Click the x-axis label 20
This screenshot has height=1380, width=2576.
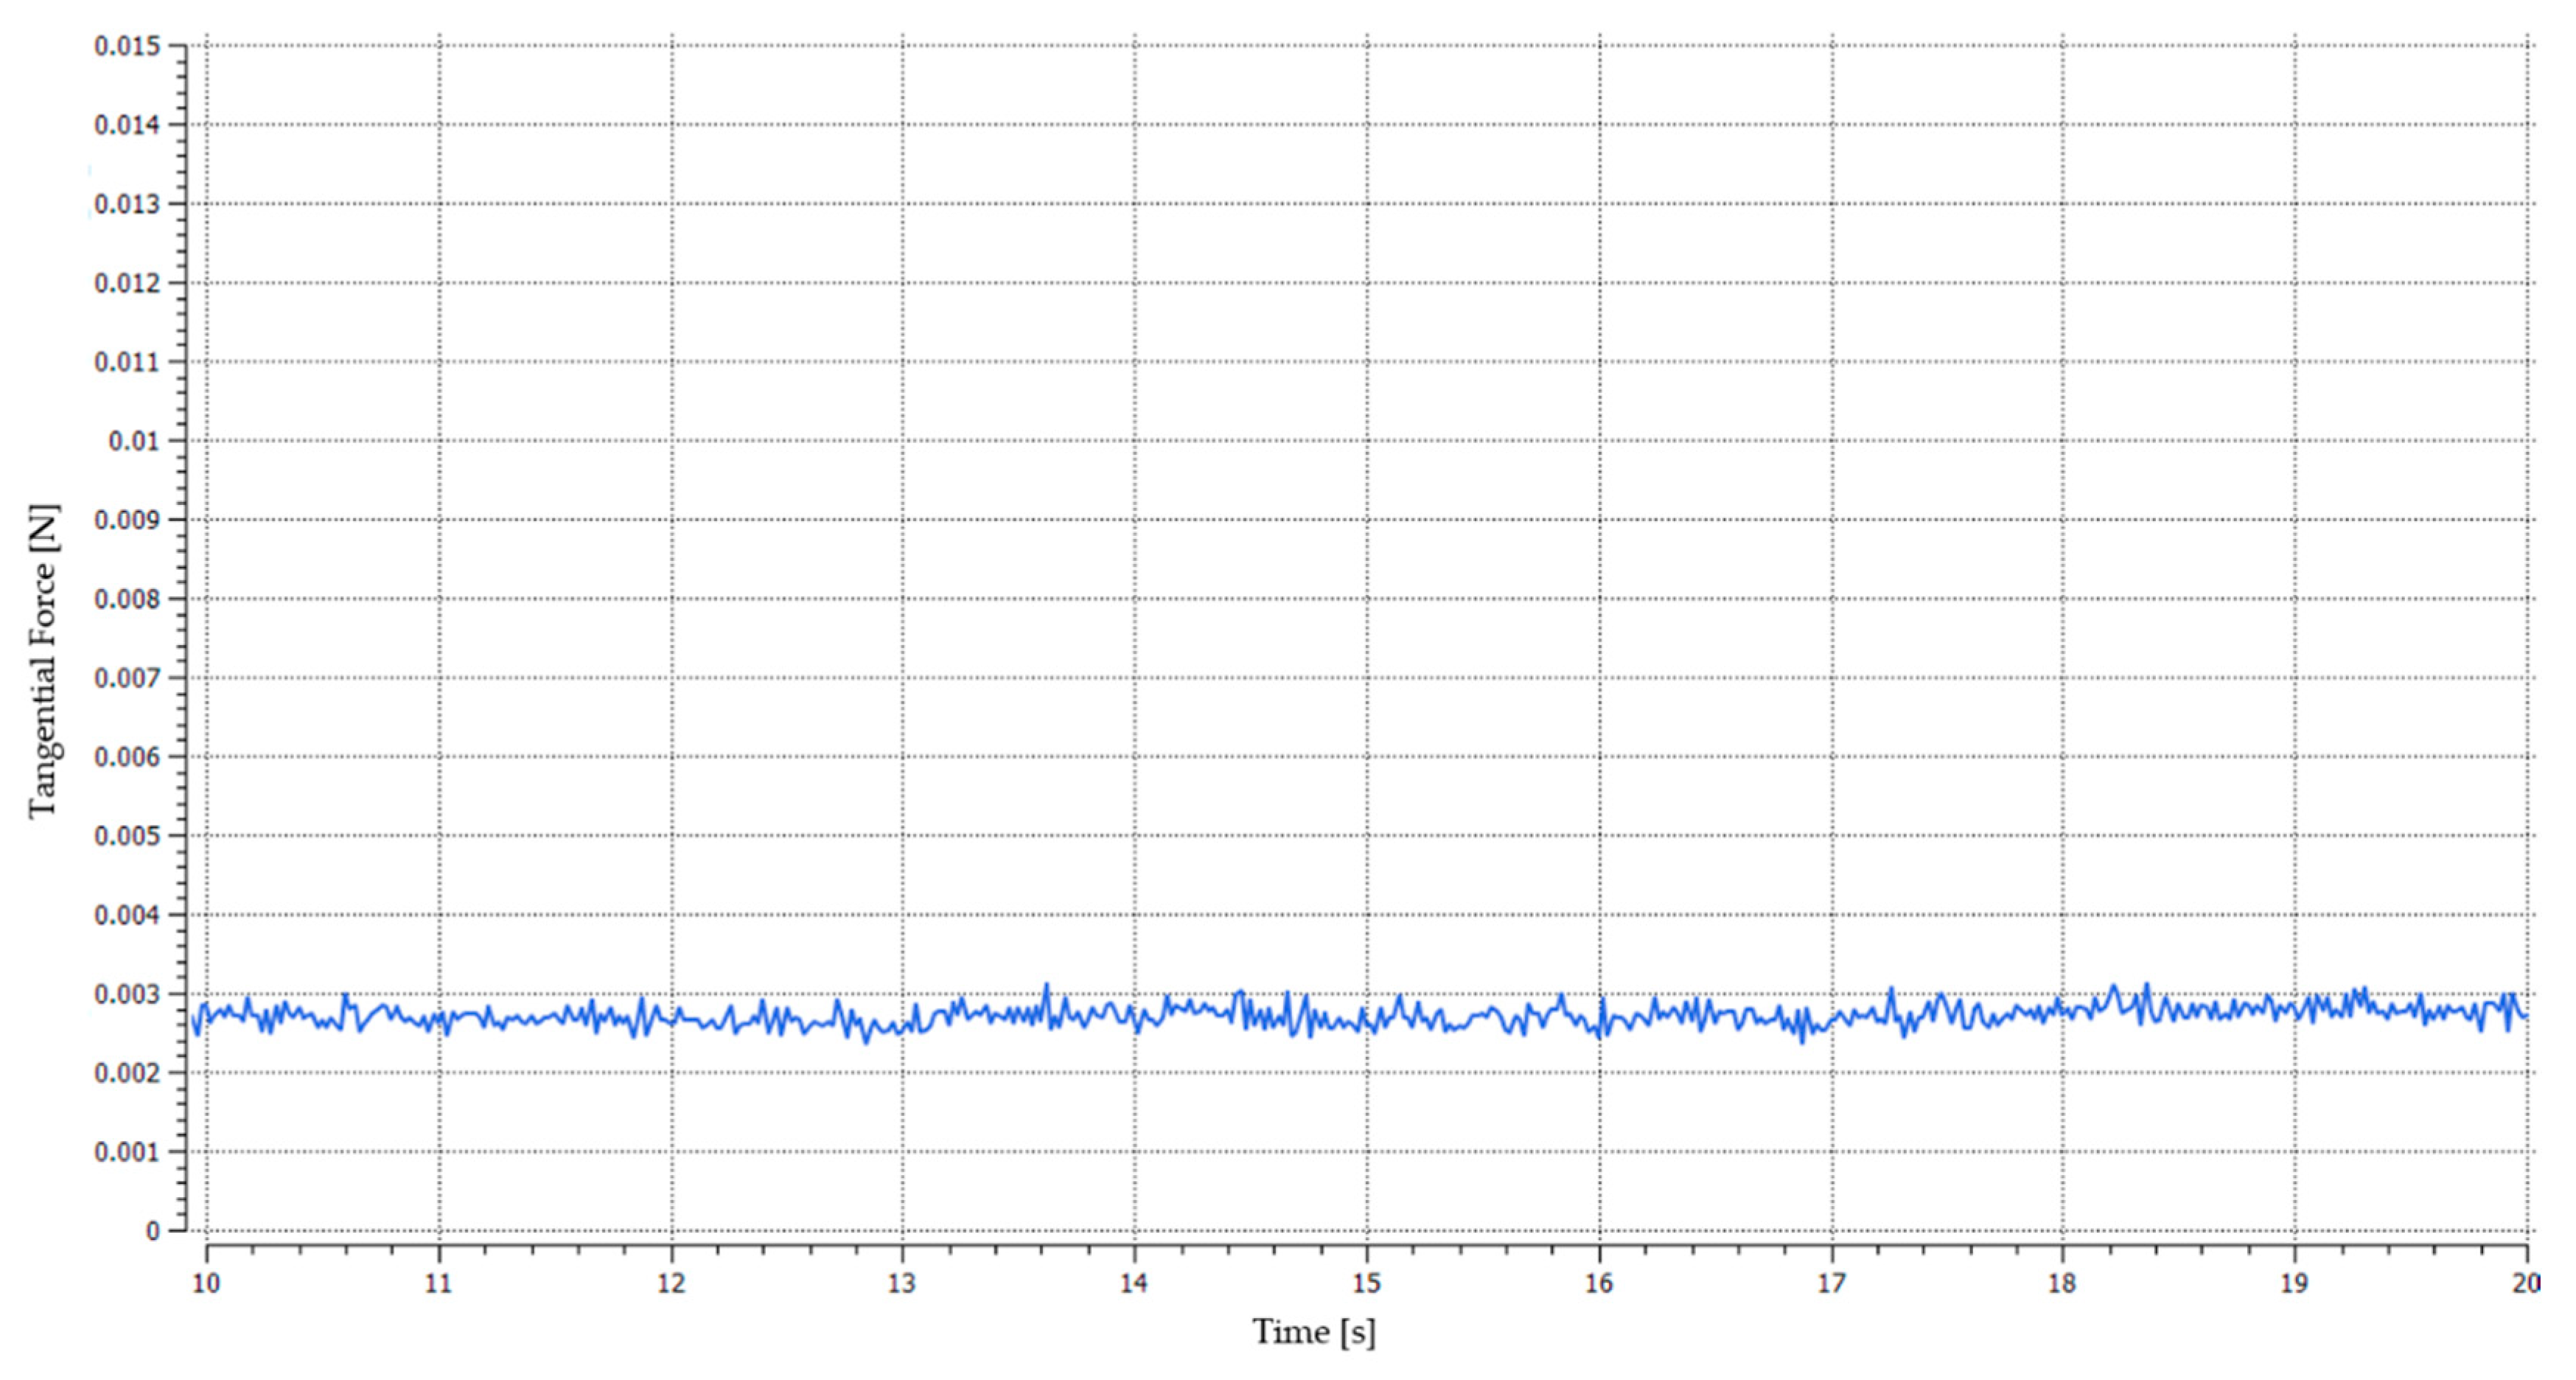pyautogui.click(x=2526, y=1283)
